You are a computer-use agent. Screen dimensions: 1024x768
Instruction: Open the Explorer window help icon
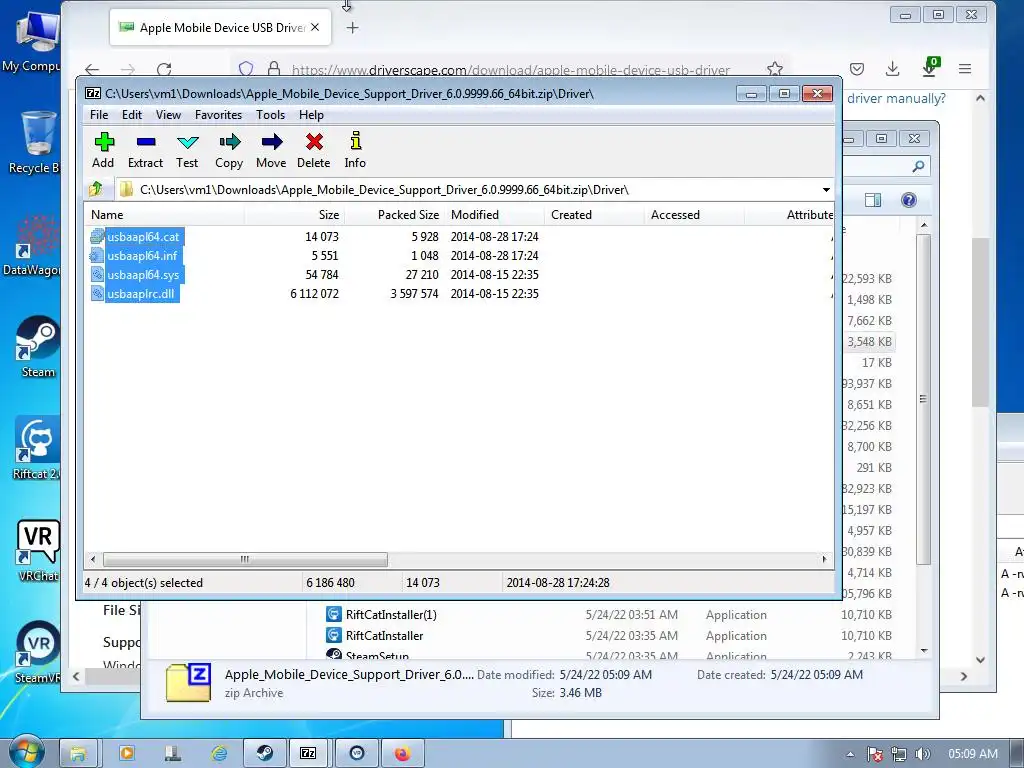(x=908, y=200)
